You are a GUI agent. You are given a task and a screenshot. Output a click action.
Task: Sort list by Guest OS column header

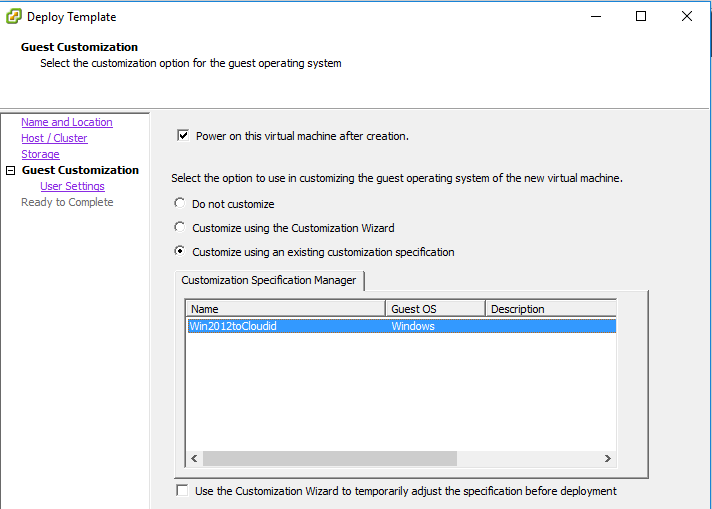(435, 309)
